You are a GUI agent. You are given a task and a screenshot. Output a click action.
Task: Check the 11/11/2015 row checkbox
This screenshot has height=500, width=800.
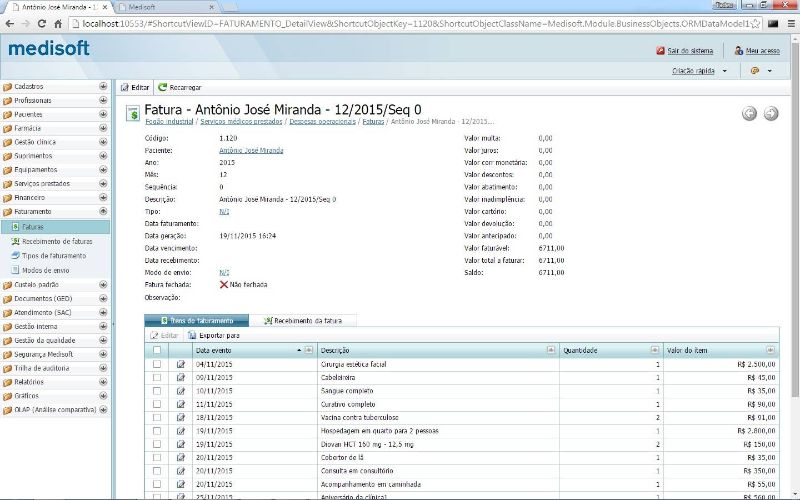157,404
